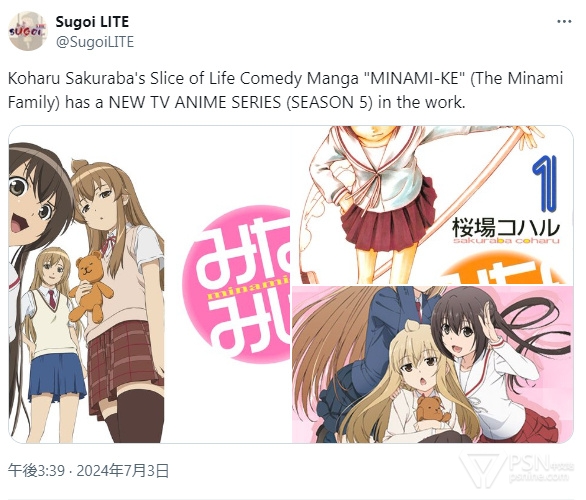Open the bottom-right pink anime artwork image
586x500 pixels.
[432, 364]
